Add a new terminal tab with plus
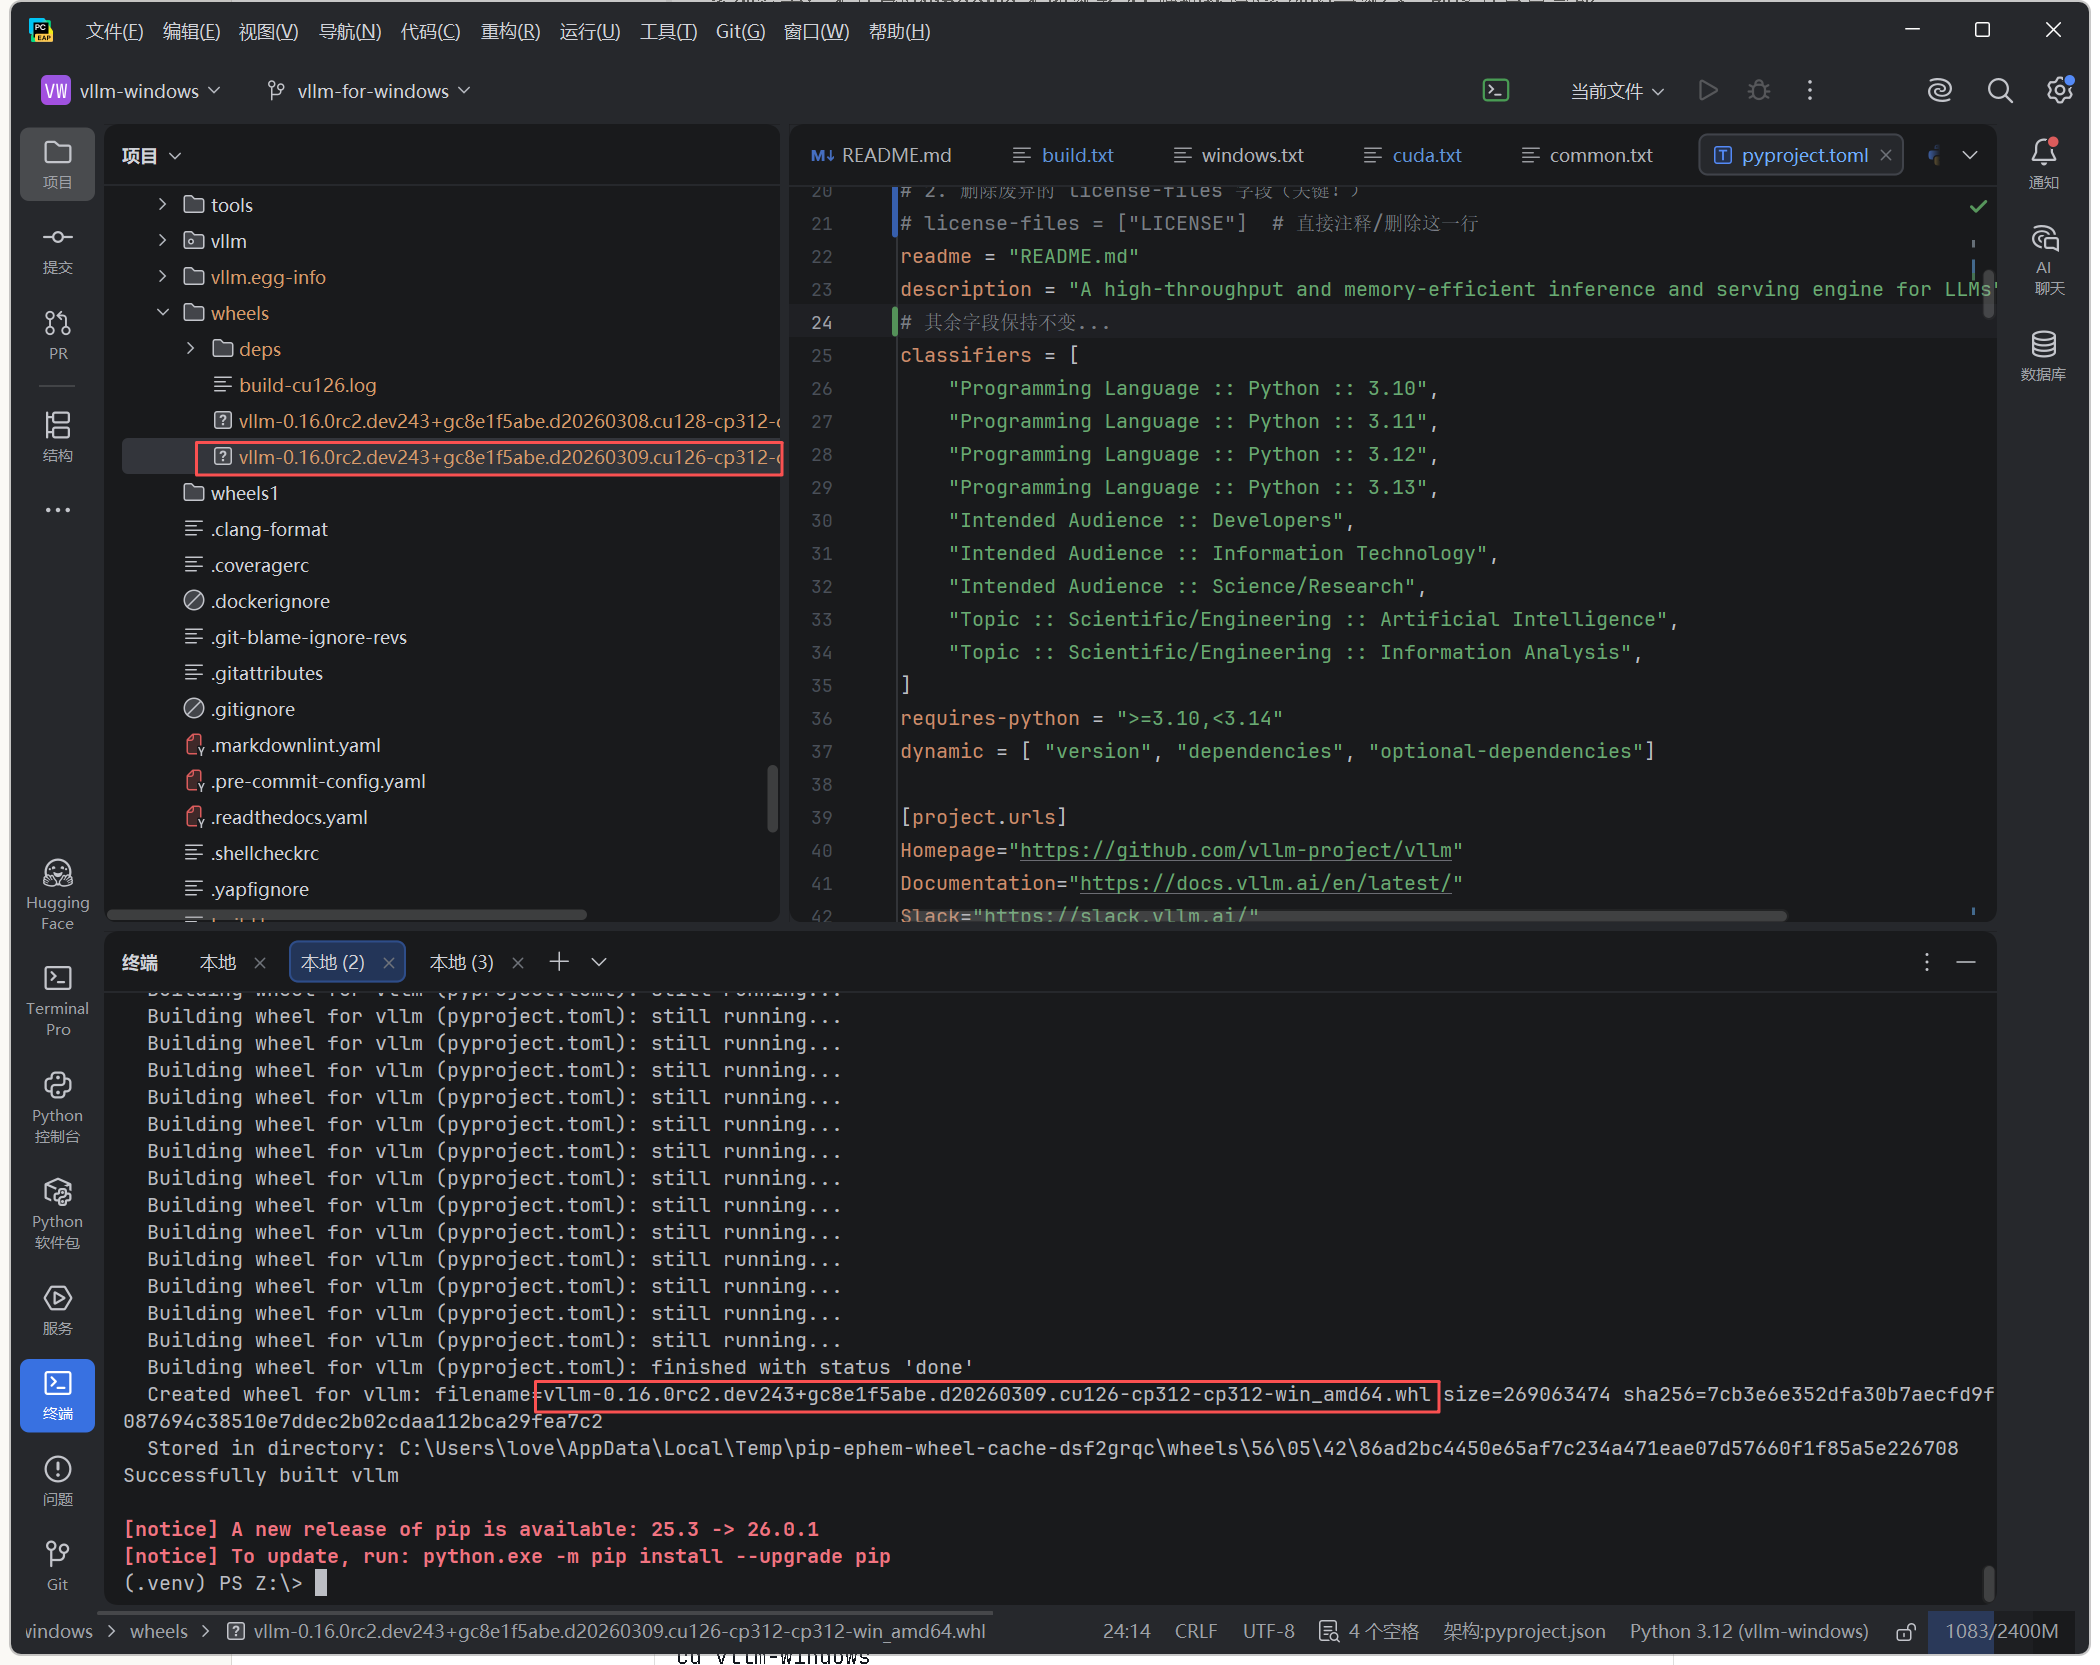 [x=559, y=962]
